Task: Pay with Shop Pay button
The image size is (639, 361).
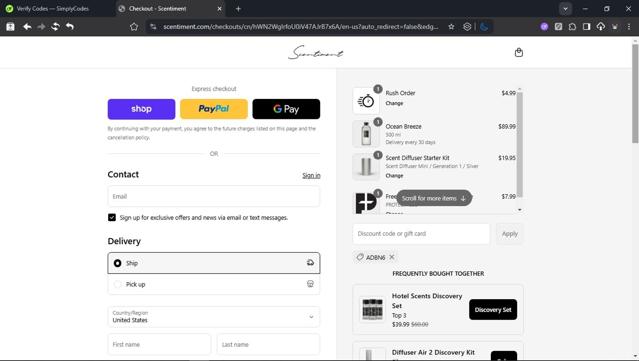Action: coord(141,109)
